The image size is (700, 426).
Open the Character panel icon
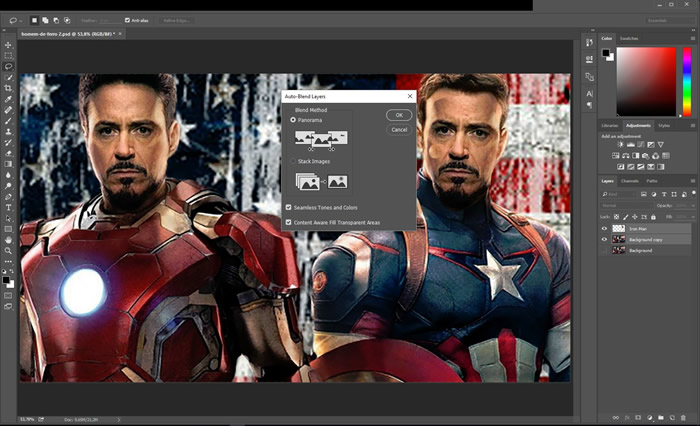click(589, 94)
